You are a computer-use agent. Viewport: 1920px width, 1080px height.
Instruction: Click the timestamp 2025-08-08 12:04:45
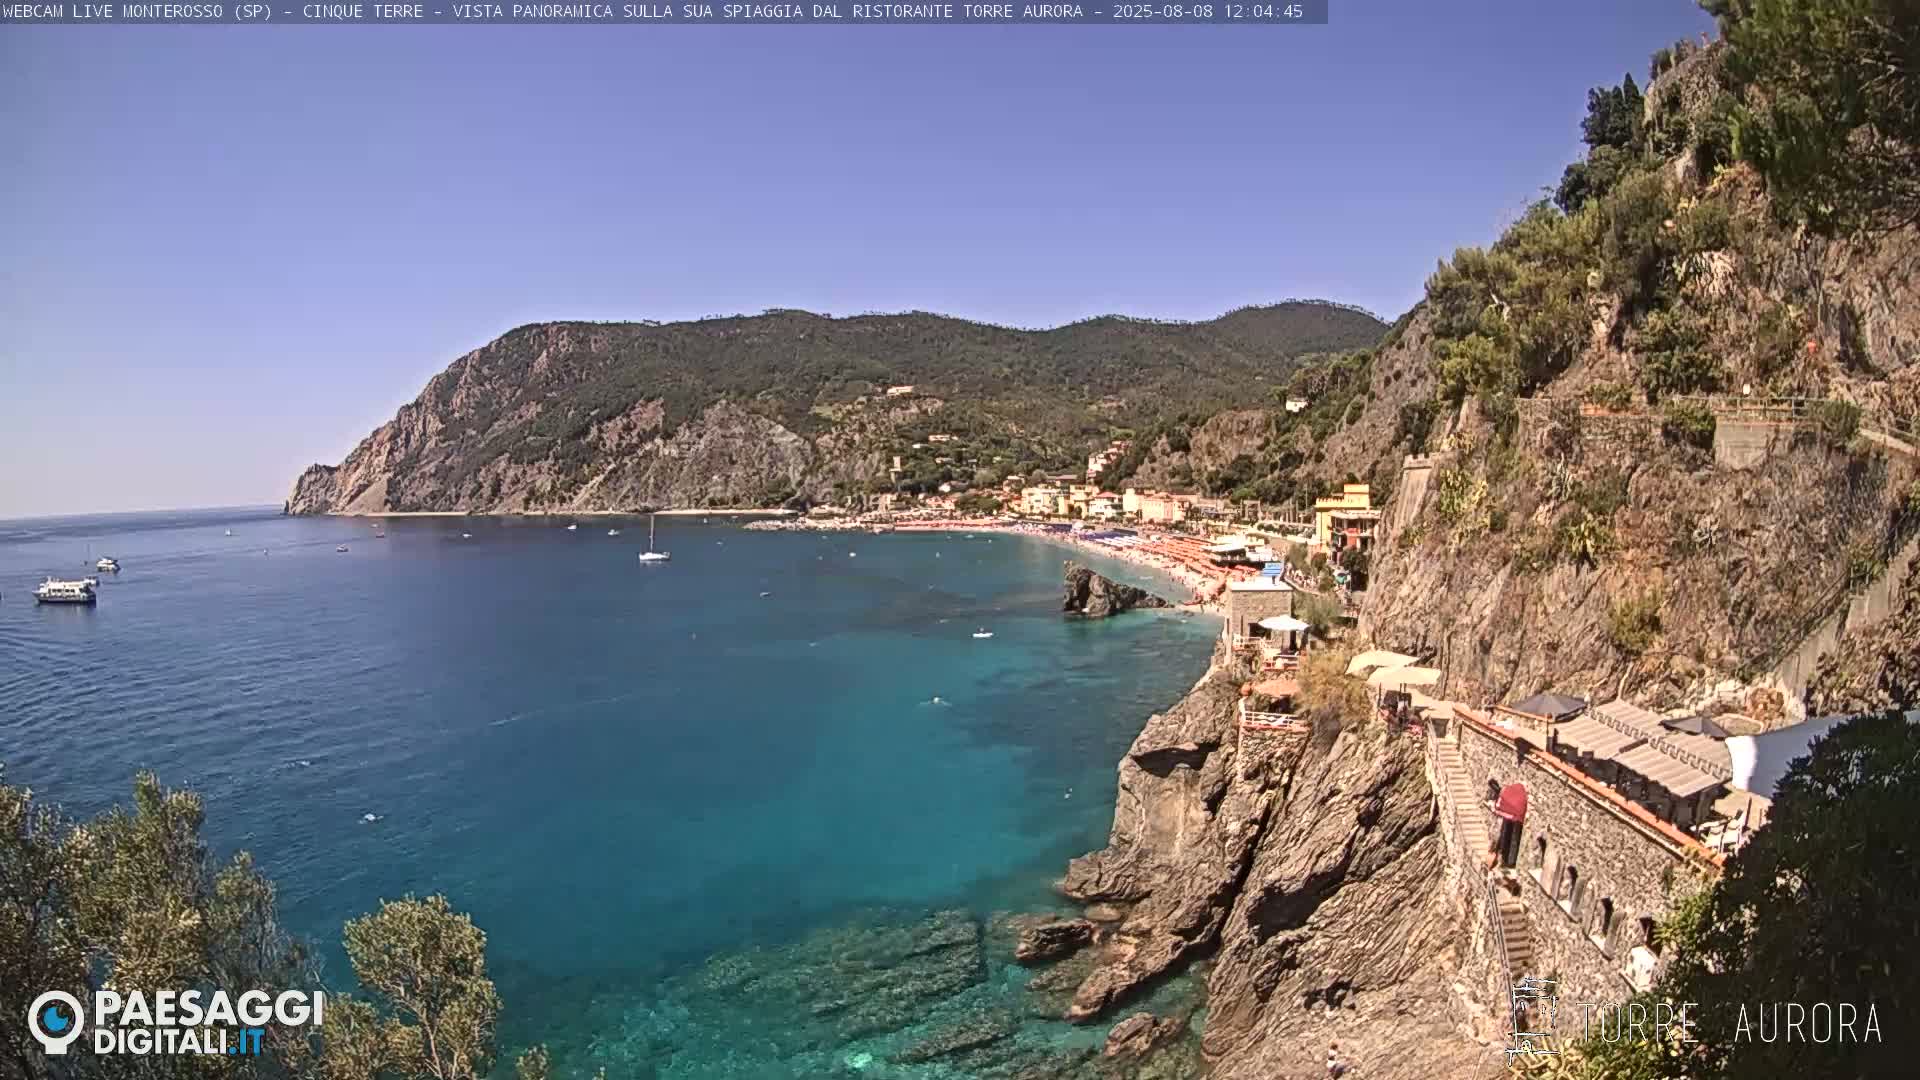(x=1208, y=11)
